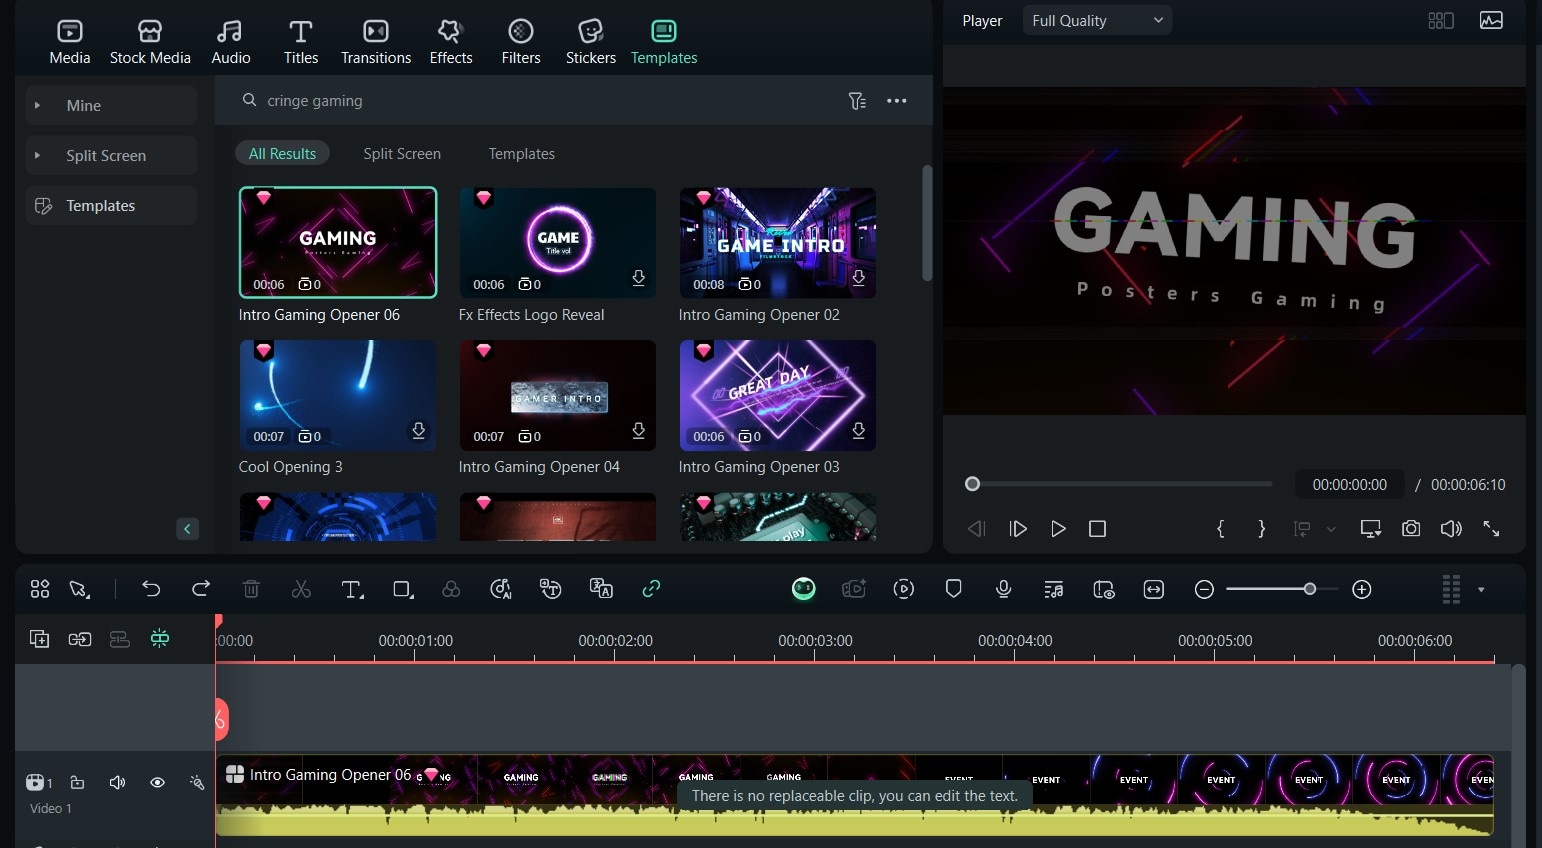Select the All Results filter
1542x848 pixels.
pos(282,153)
